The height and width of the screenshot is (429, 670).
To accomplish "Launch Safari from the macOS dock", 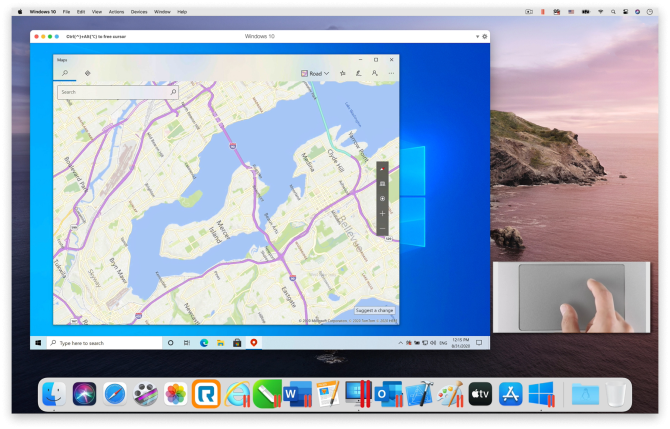I will [x=115, y=394].
